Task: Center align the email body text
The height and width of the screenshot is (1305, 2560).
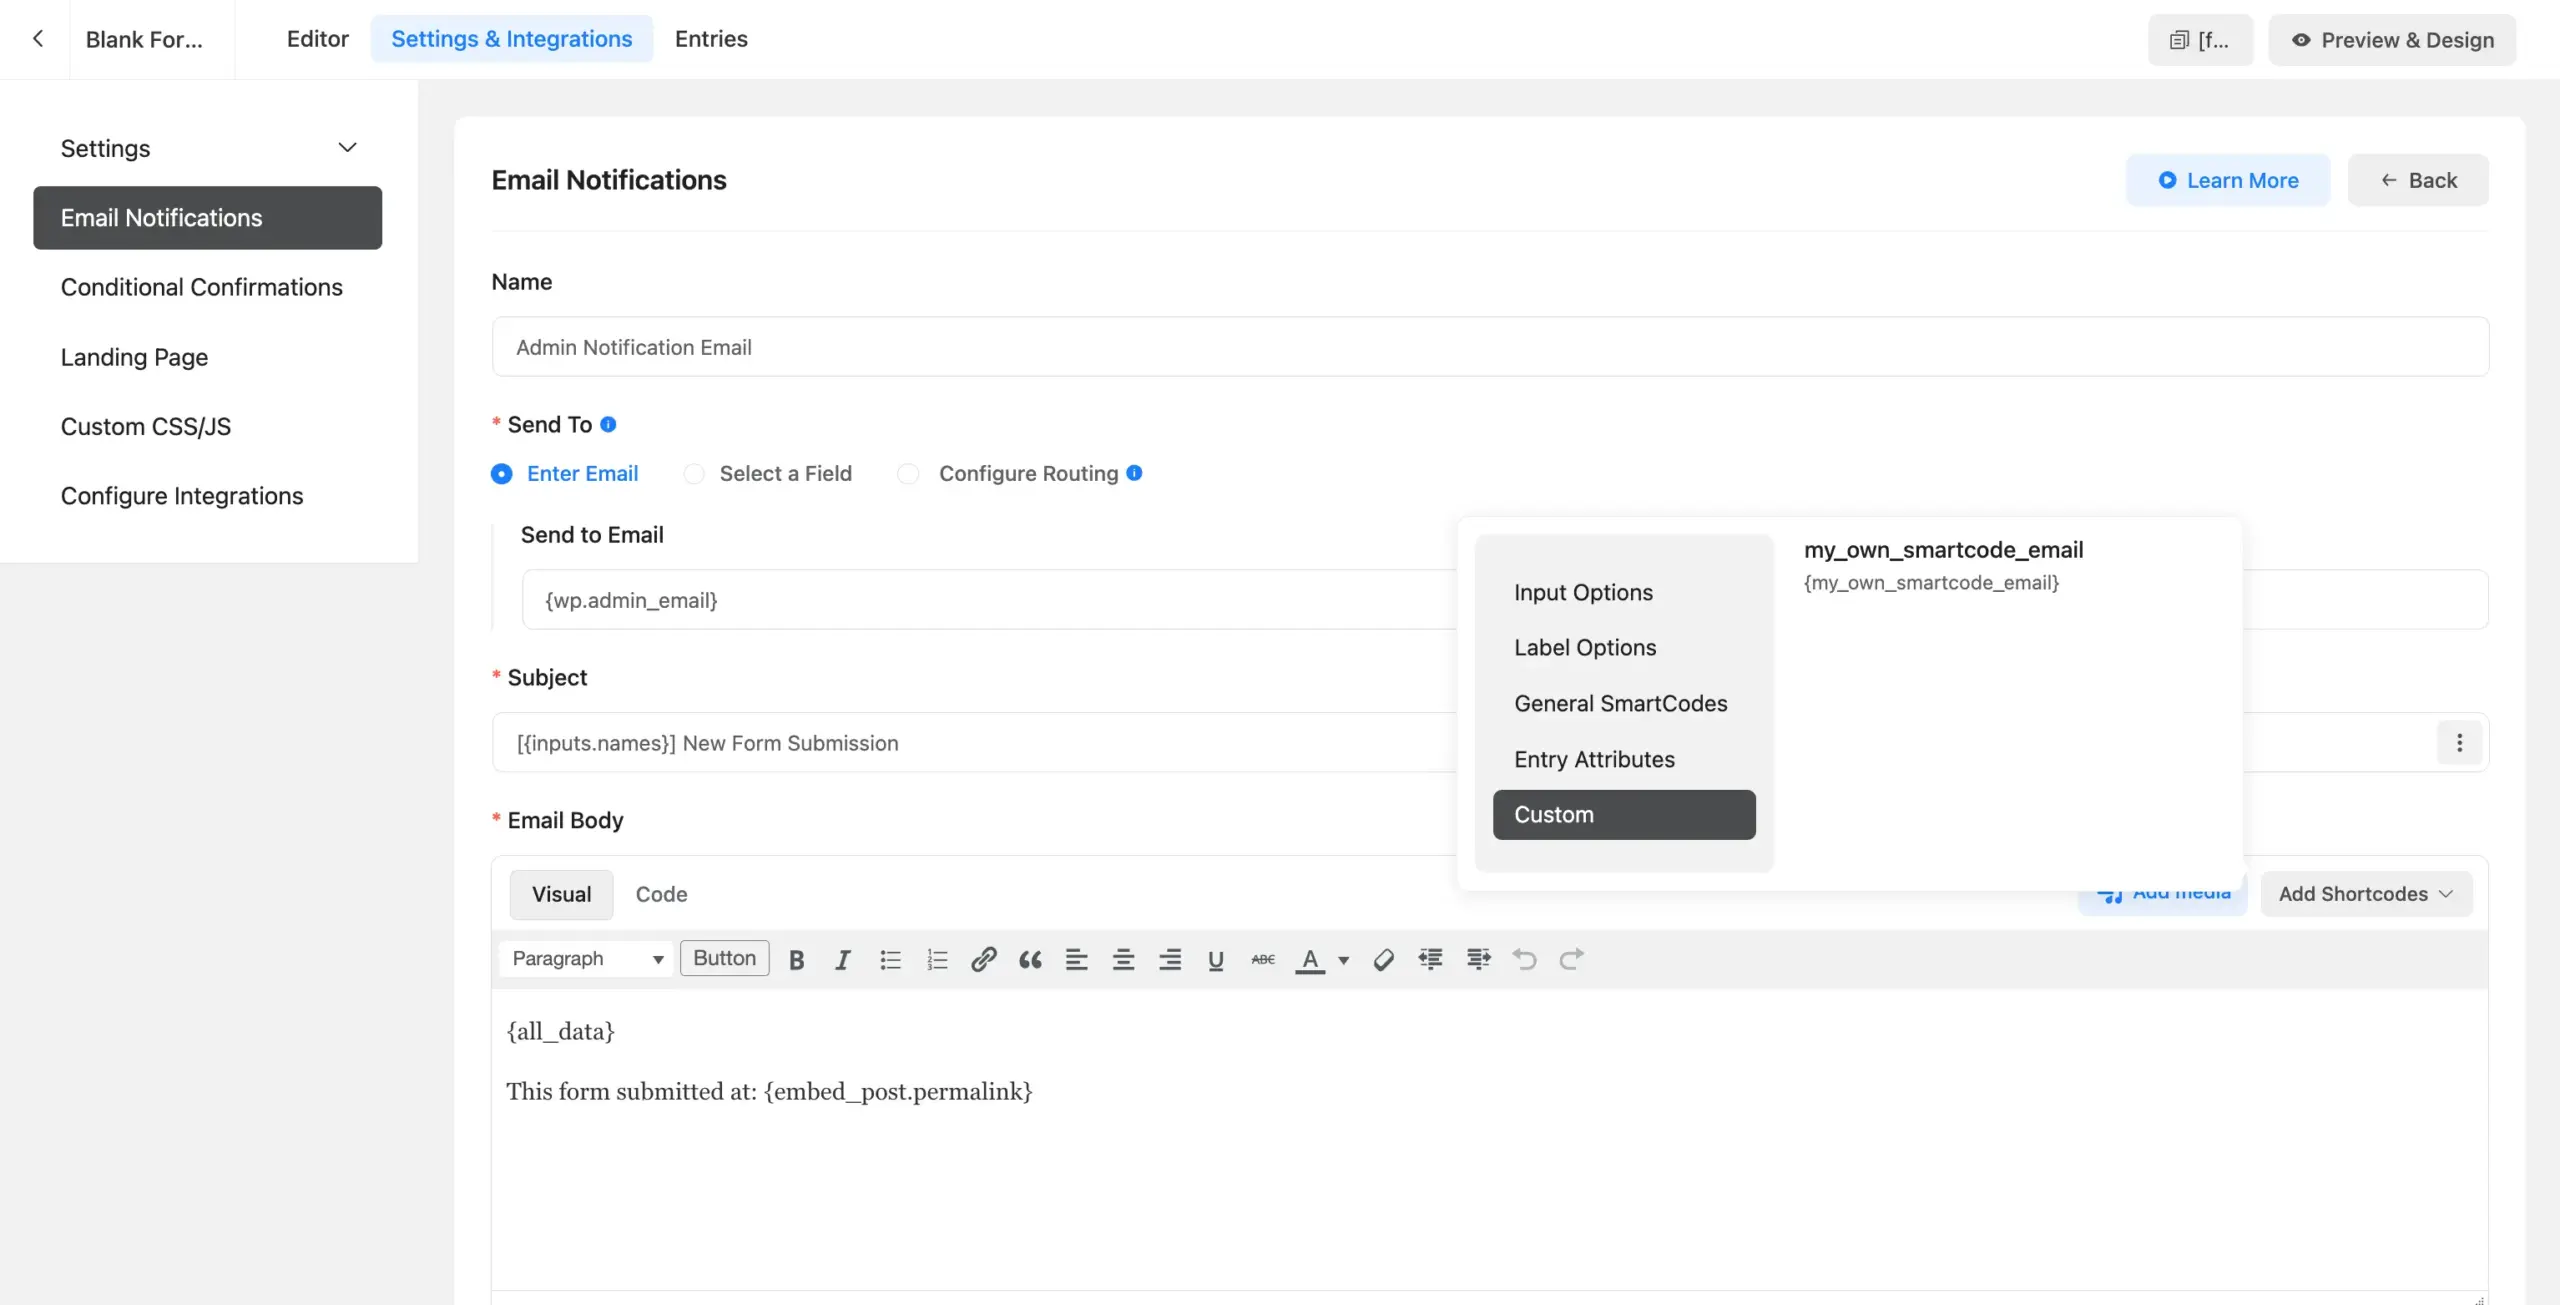Action: 1123,959
